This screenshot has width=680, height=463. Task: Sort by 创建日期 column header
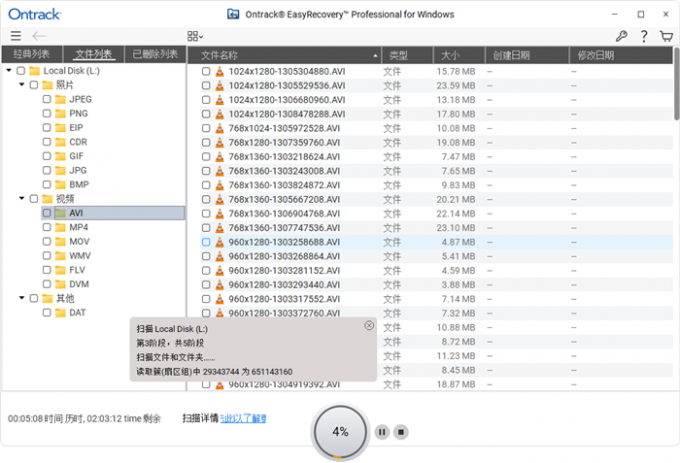point(527,55)
